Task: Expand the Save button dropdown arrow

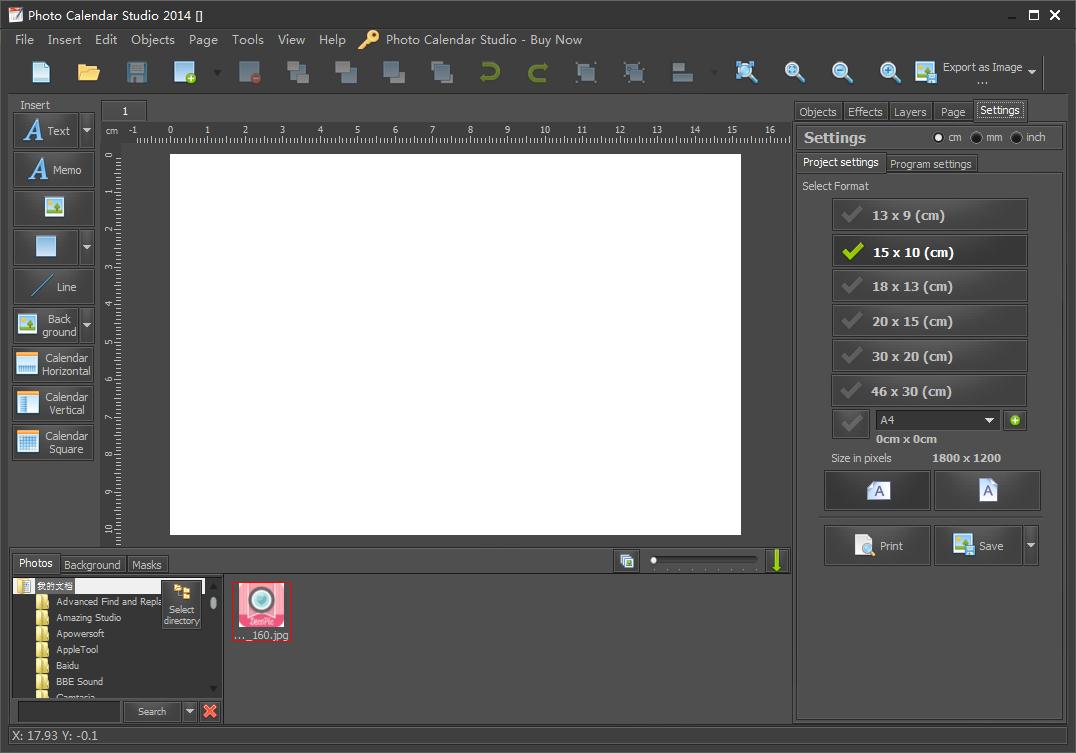Action: point(1031,546)
